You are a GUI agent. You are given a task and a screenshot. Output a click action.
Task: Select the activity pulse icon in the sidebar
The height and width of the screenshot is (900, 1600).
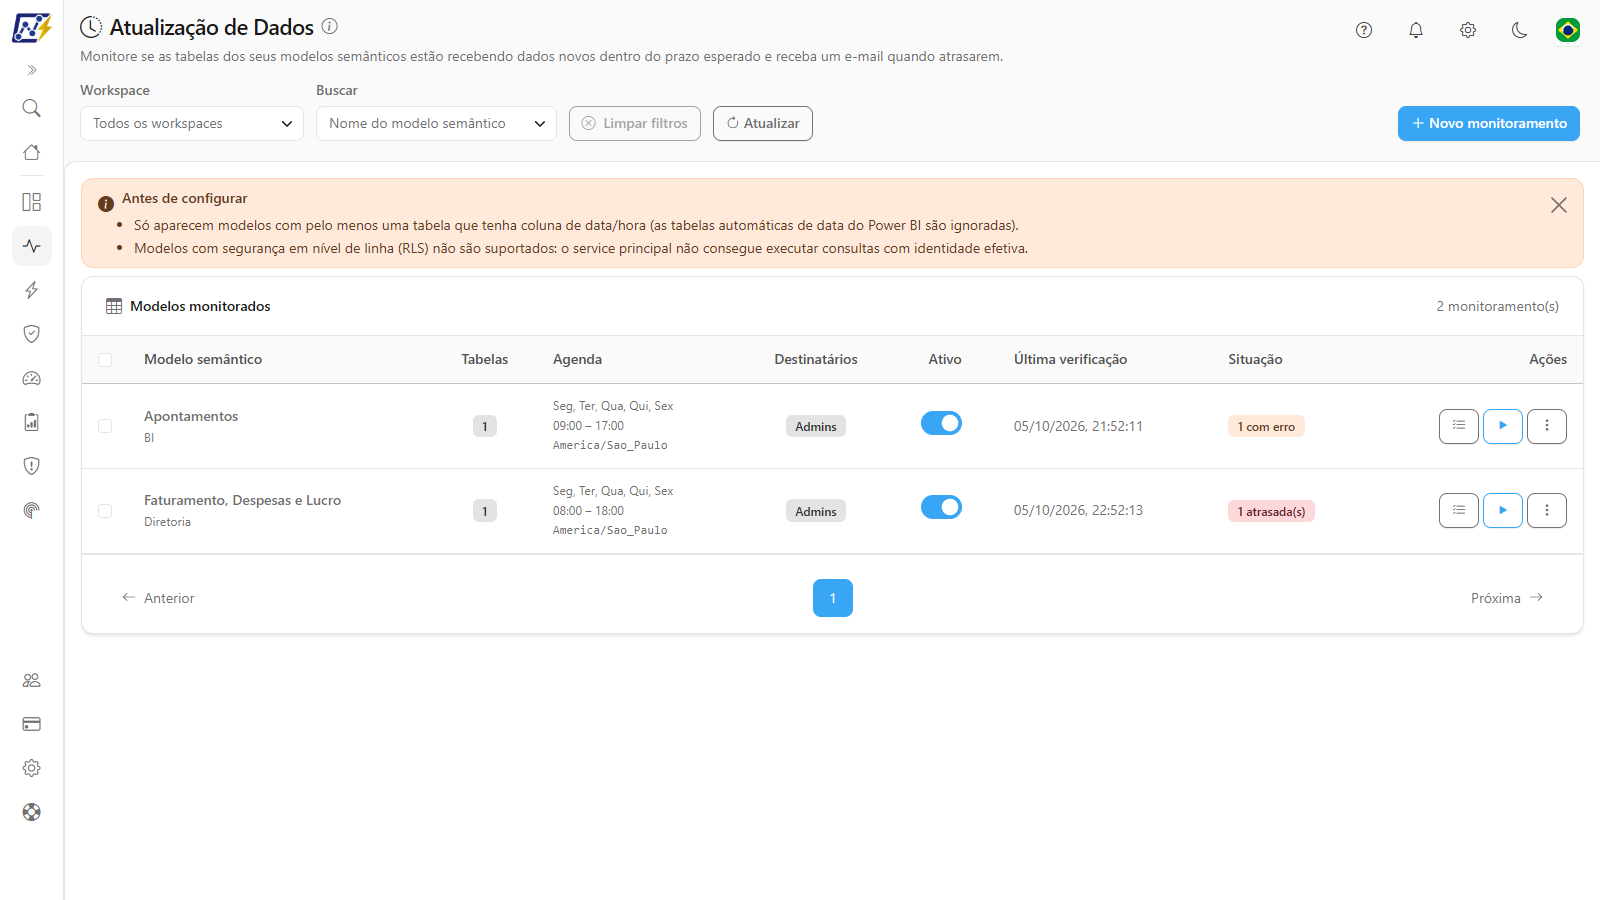(32, 246)
